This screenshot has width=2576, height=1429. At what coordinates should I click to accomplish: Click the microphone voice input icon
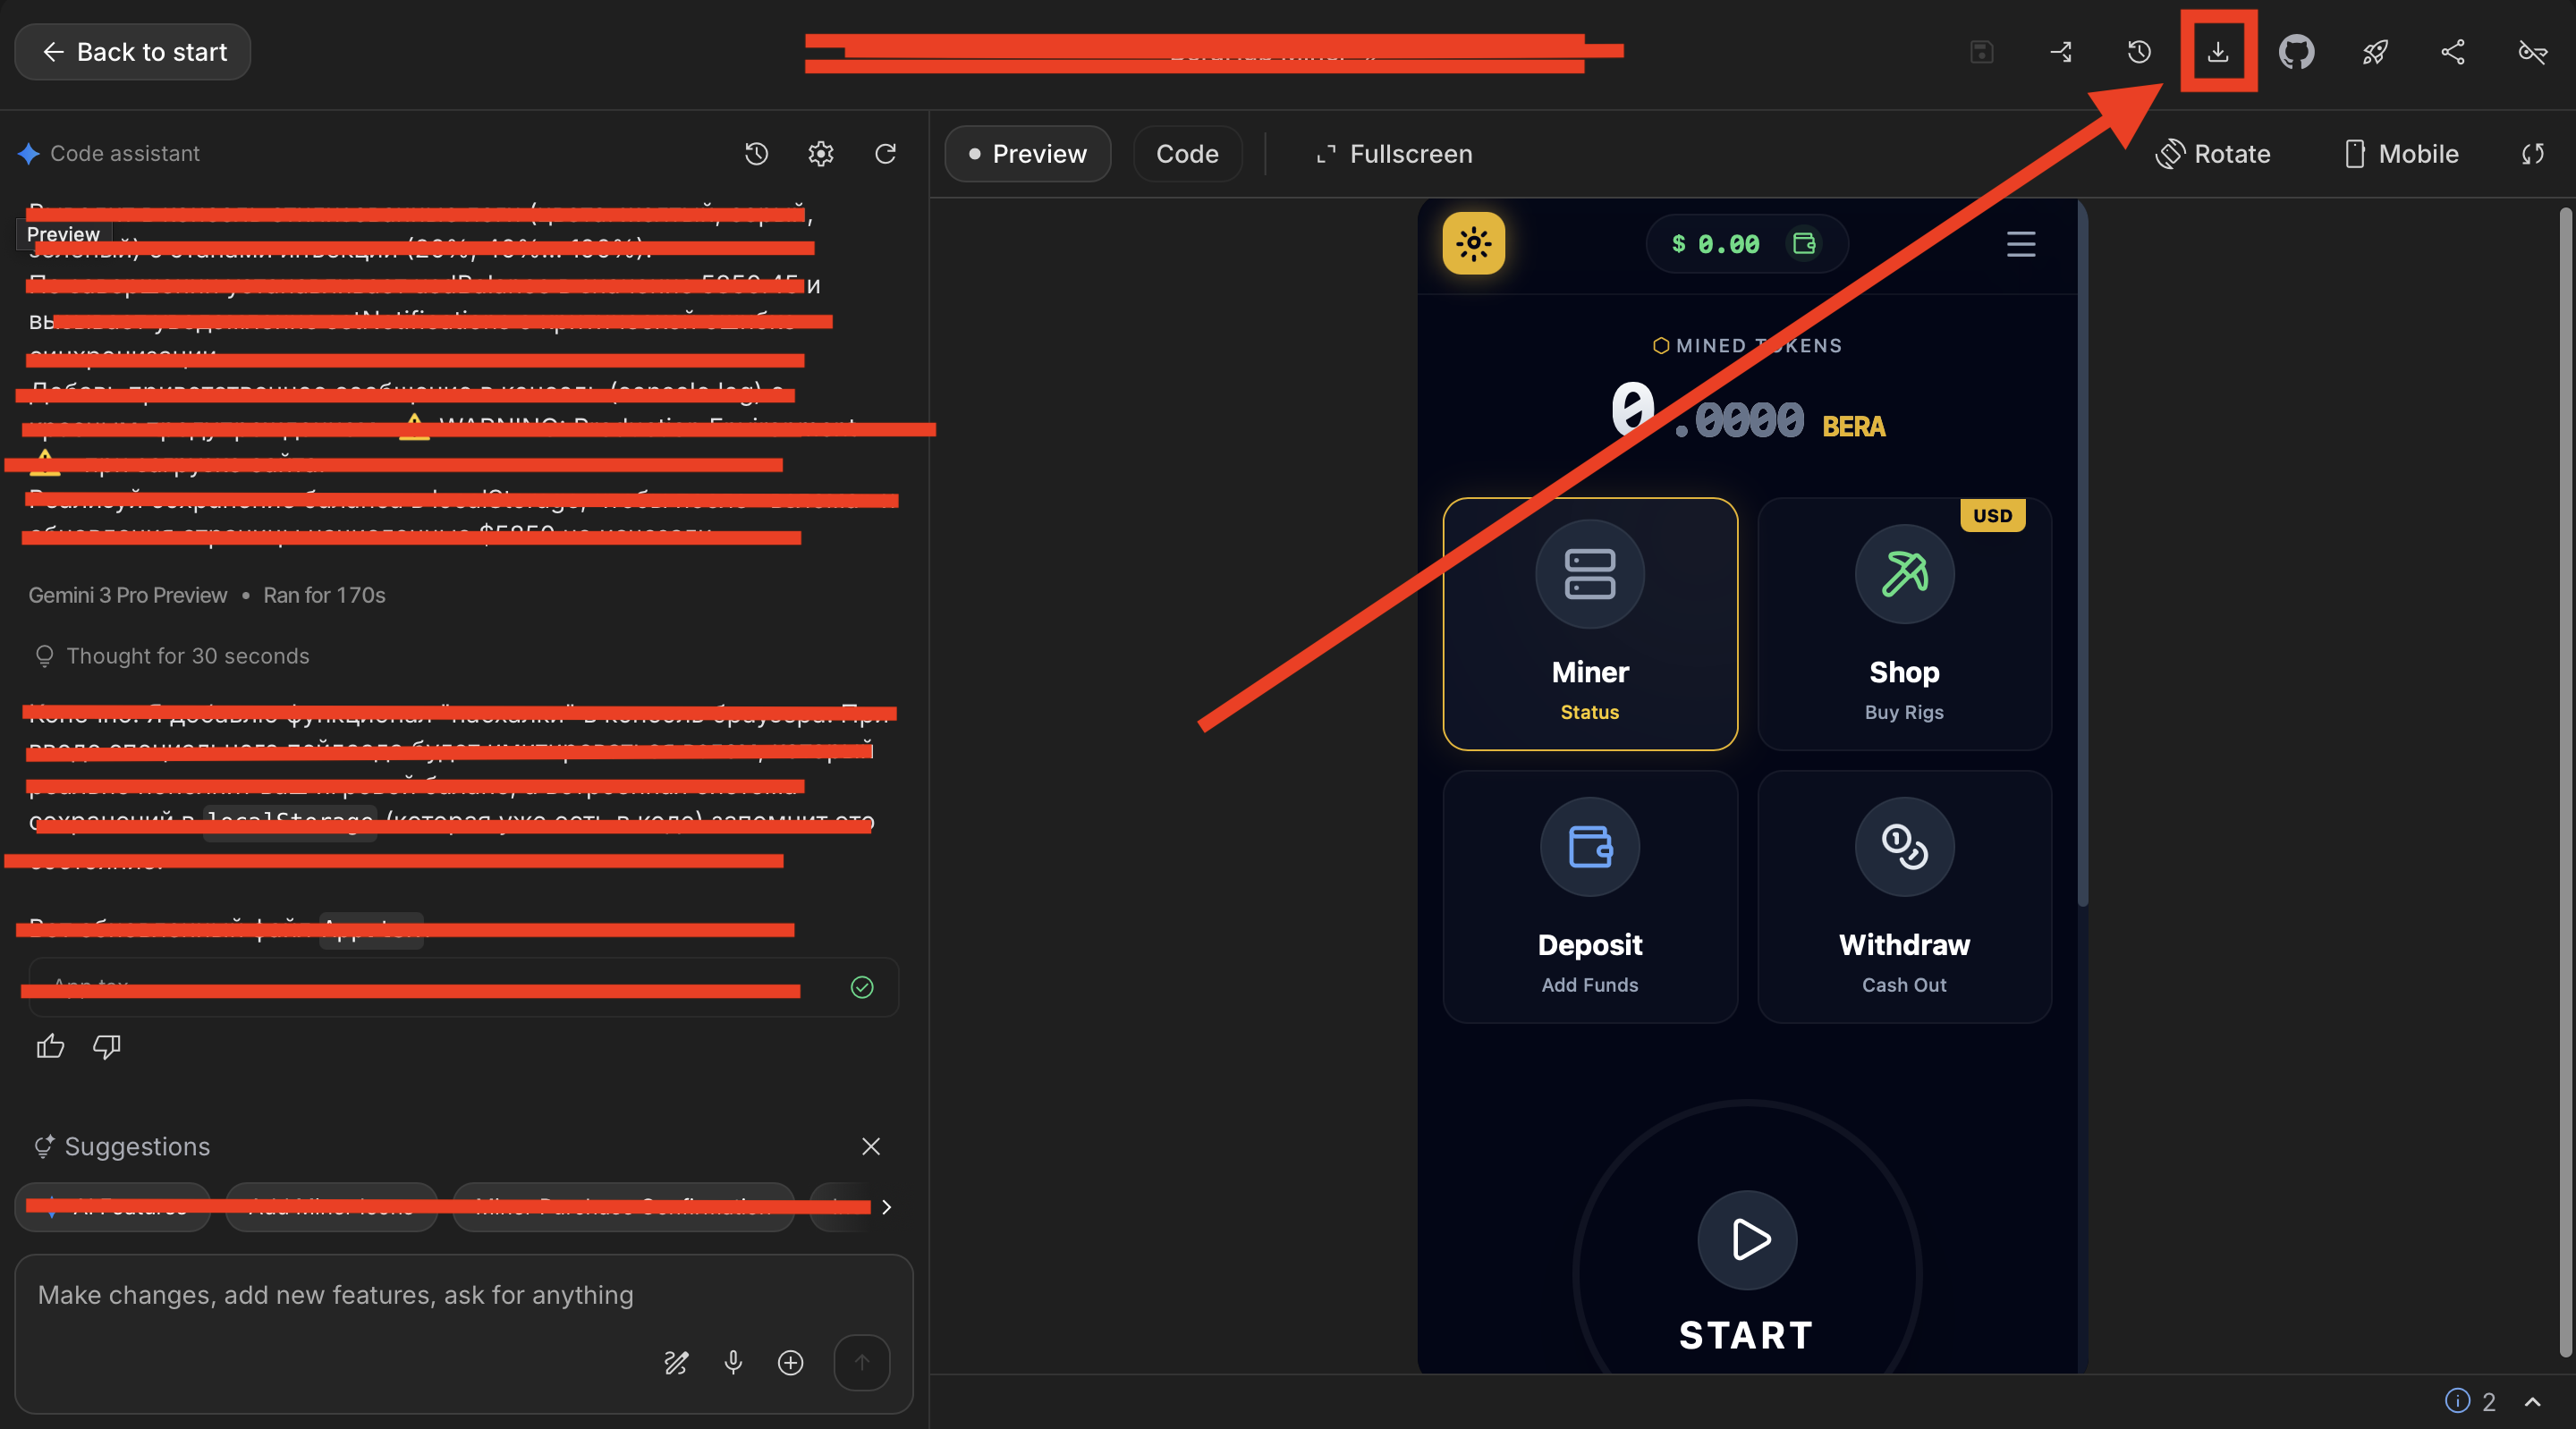(733, 1362)
